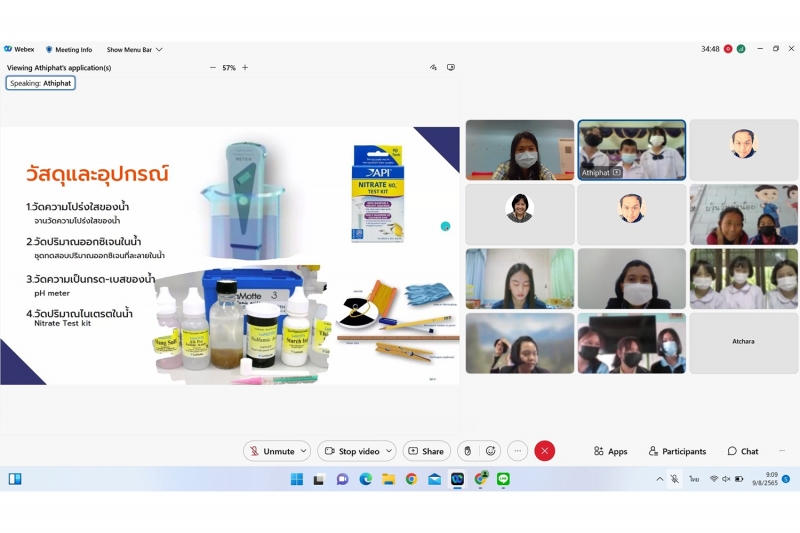This screenshot has width=800, height=533.
Task: Expand the Show Menu Bar chevron
Action: 159,49
